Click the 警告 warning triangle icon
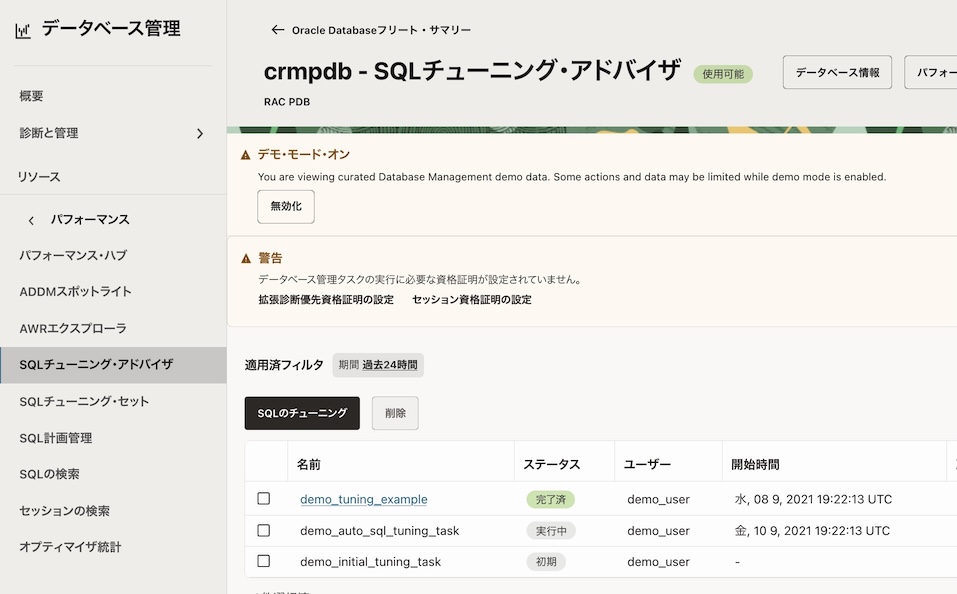This screenshot has width=957, height=594. point(246,258)
